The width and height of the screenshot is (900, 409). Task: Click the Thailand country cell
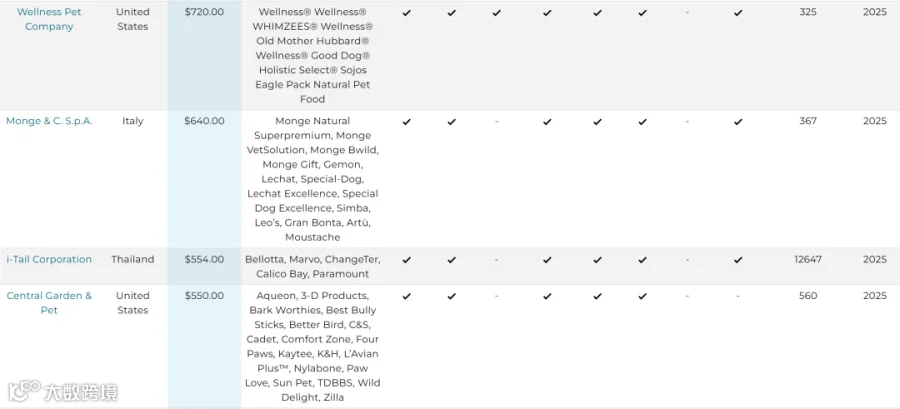(133, 259)
